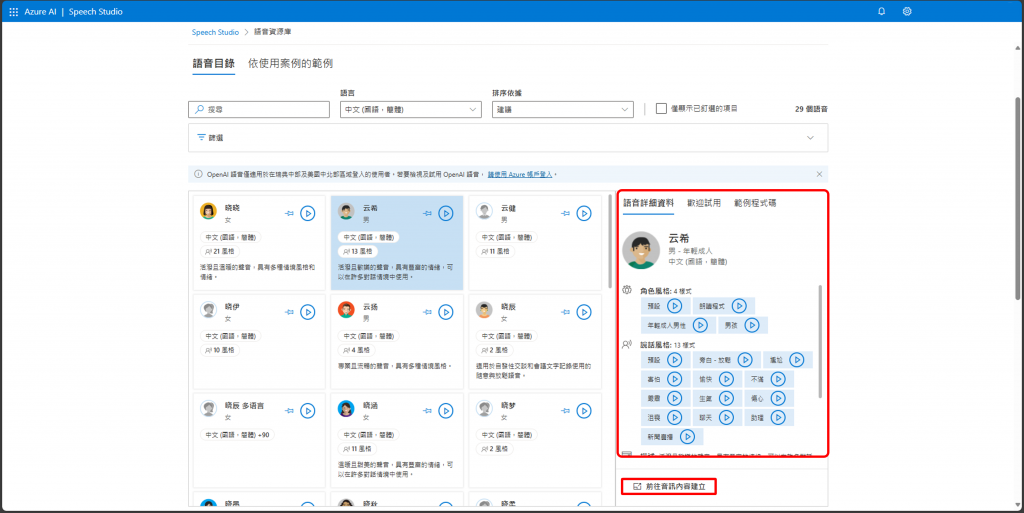Viewport: 1024px width, 513px height.
Task: Play sample of 曉伊 voice card
Action: [x=308, y=312]
